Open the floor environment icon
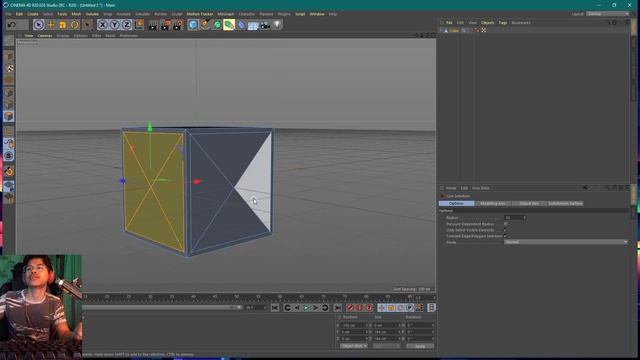Viewport: 640px width, 360px height. tap(253, 25)
